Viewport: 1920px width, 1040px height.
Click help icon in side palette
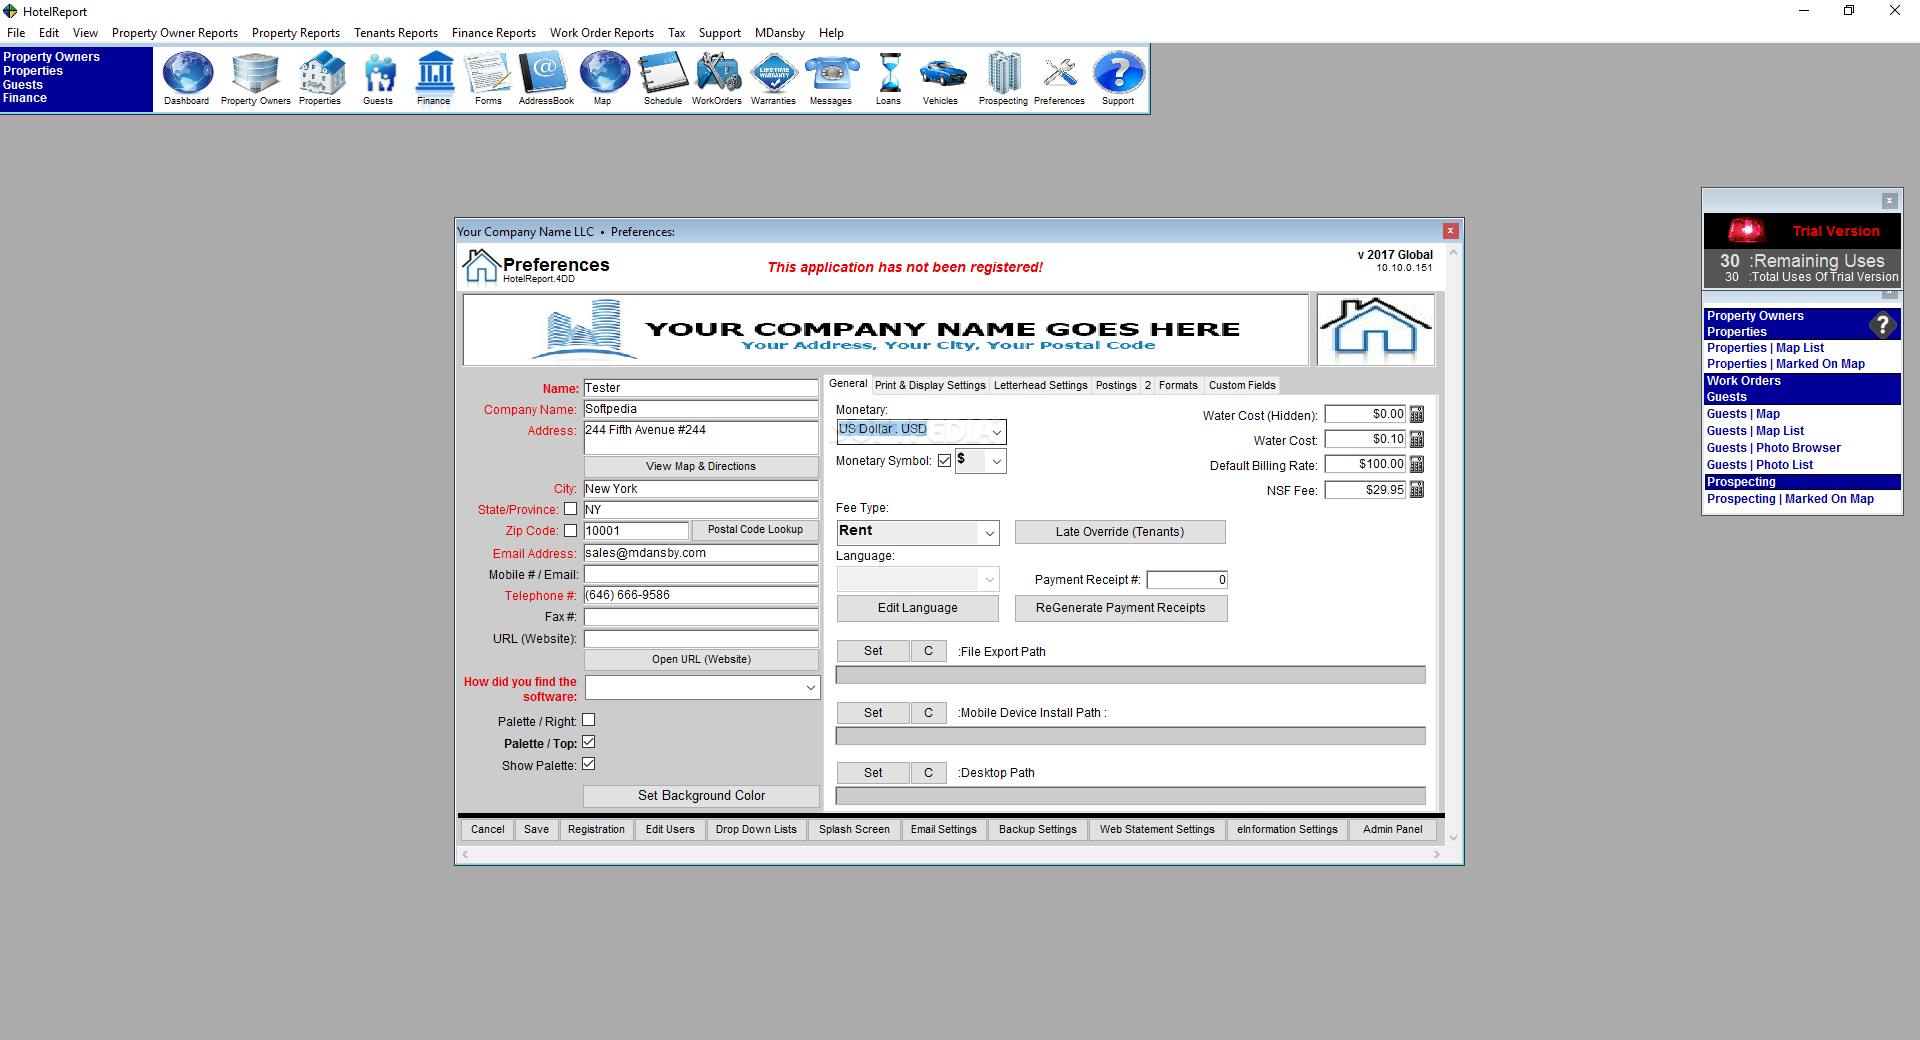tap(1883, 324)
